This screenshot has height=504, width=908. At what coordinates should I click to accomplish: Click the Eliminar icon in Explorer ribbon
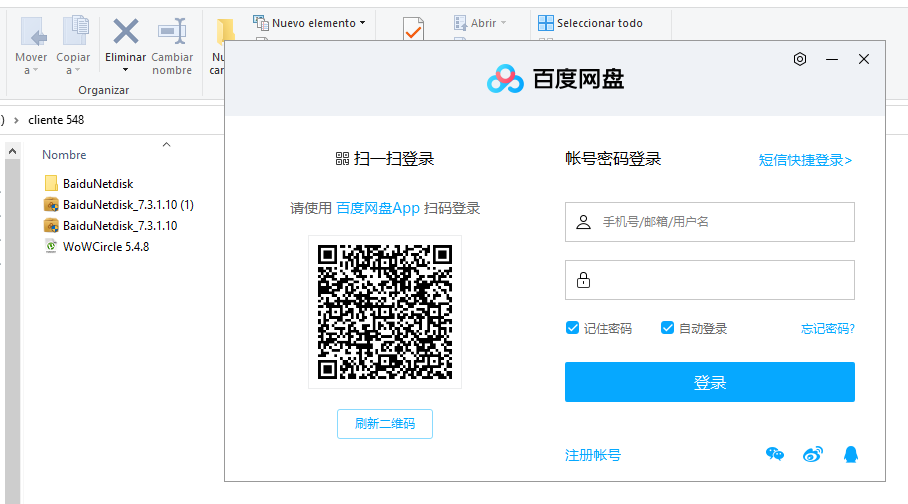click(x=126, y=31)
